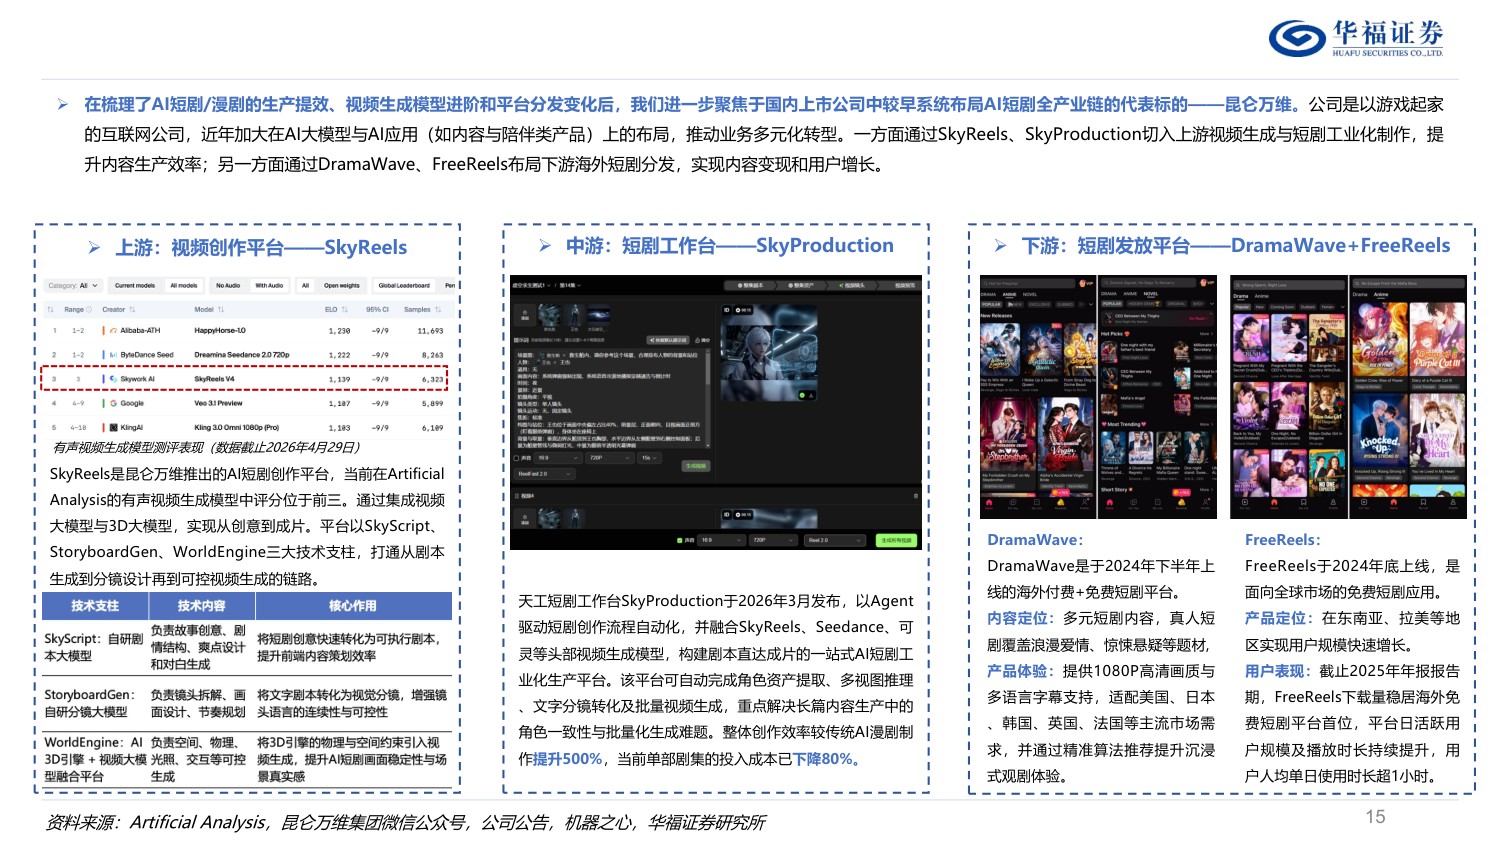Select Current models filter in leaderboard
1500x844 pixels.
click(x=135, y=286)
